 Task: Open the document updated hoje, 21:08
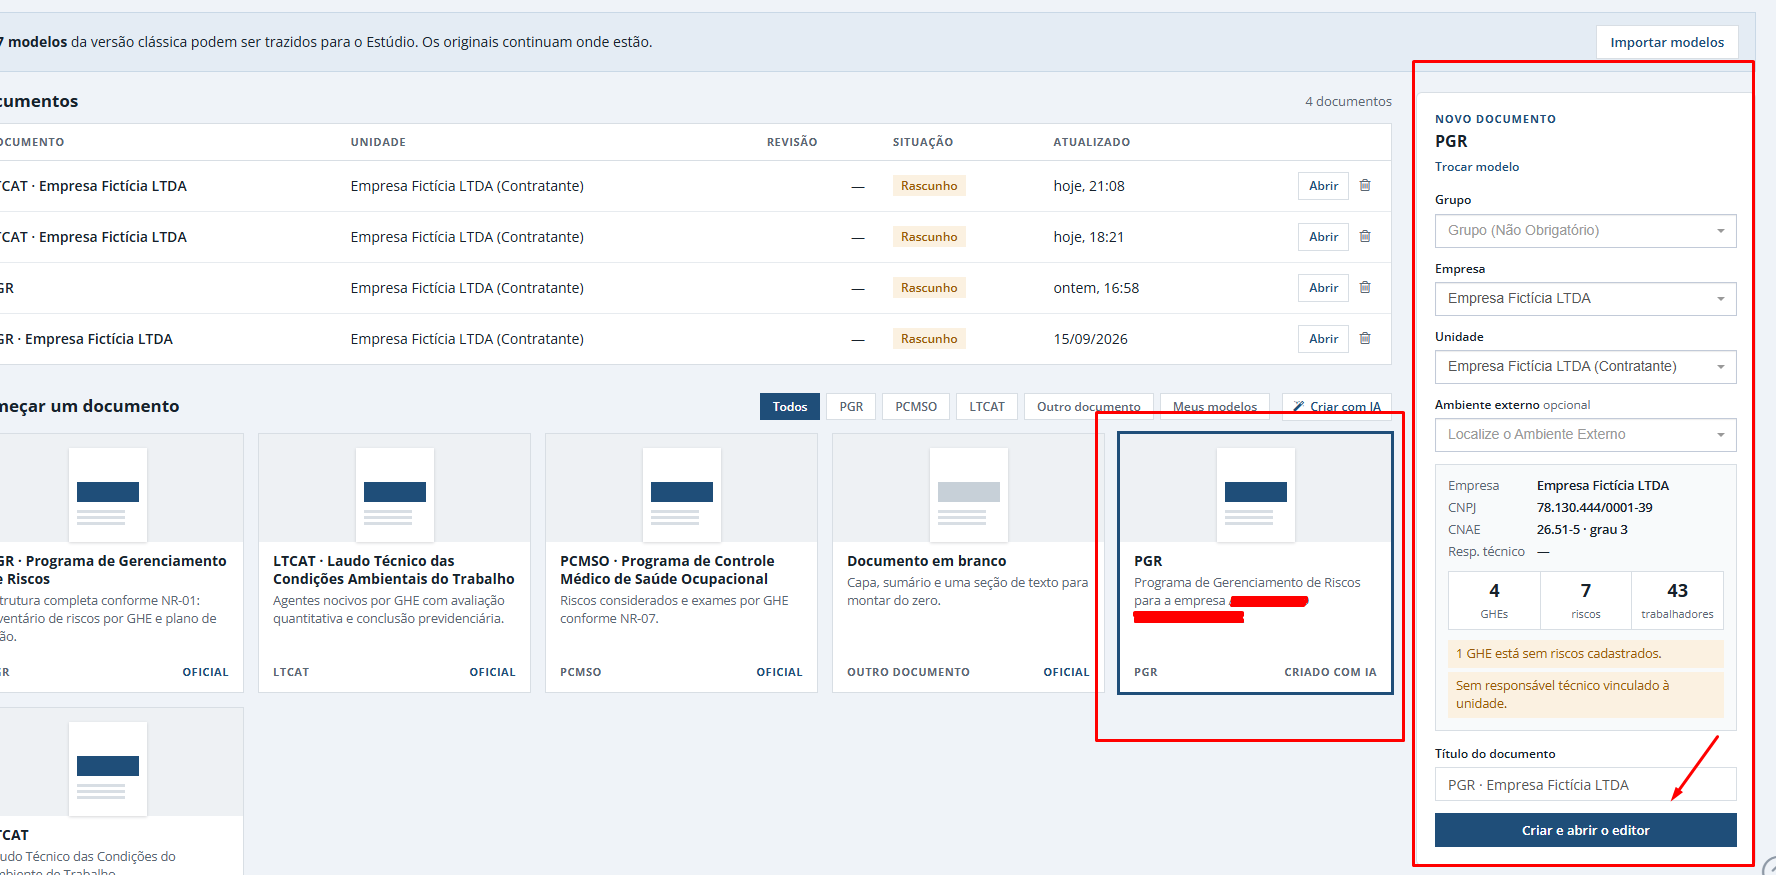tap(1323, 186)
